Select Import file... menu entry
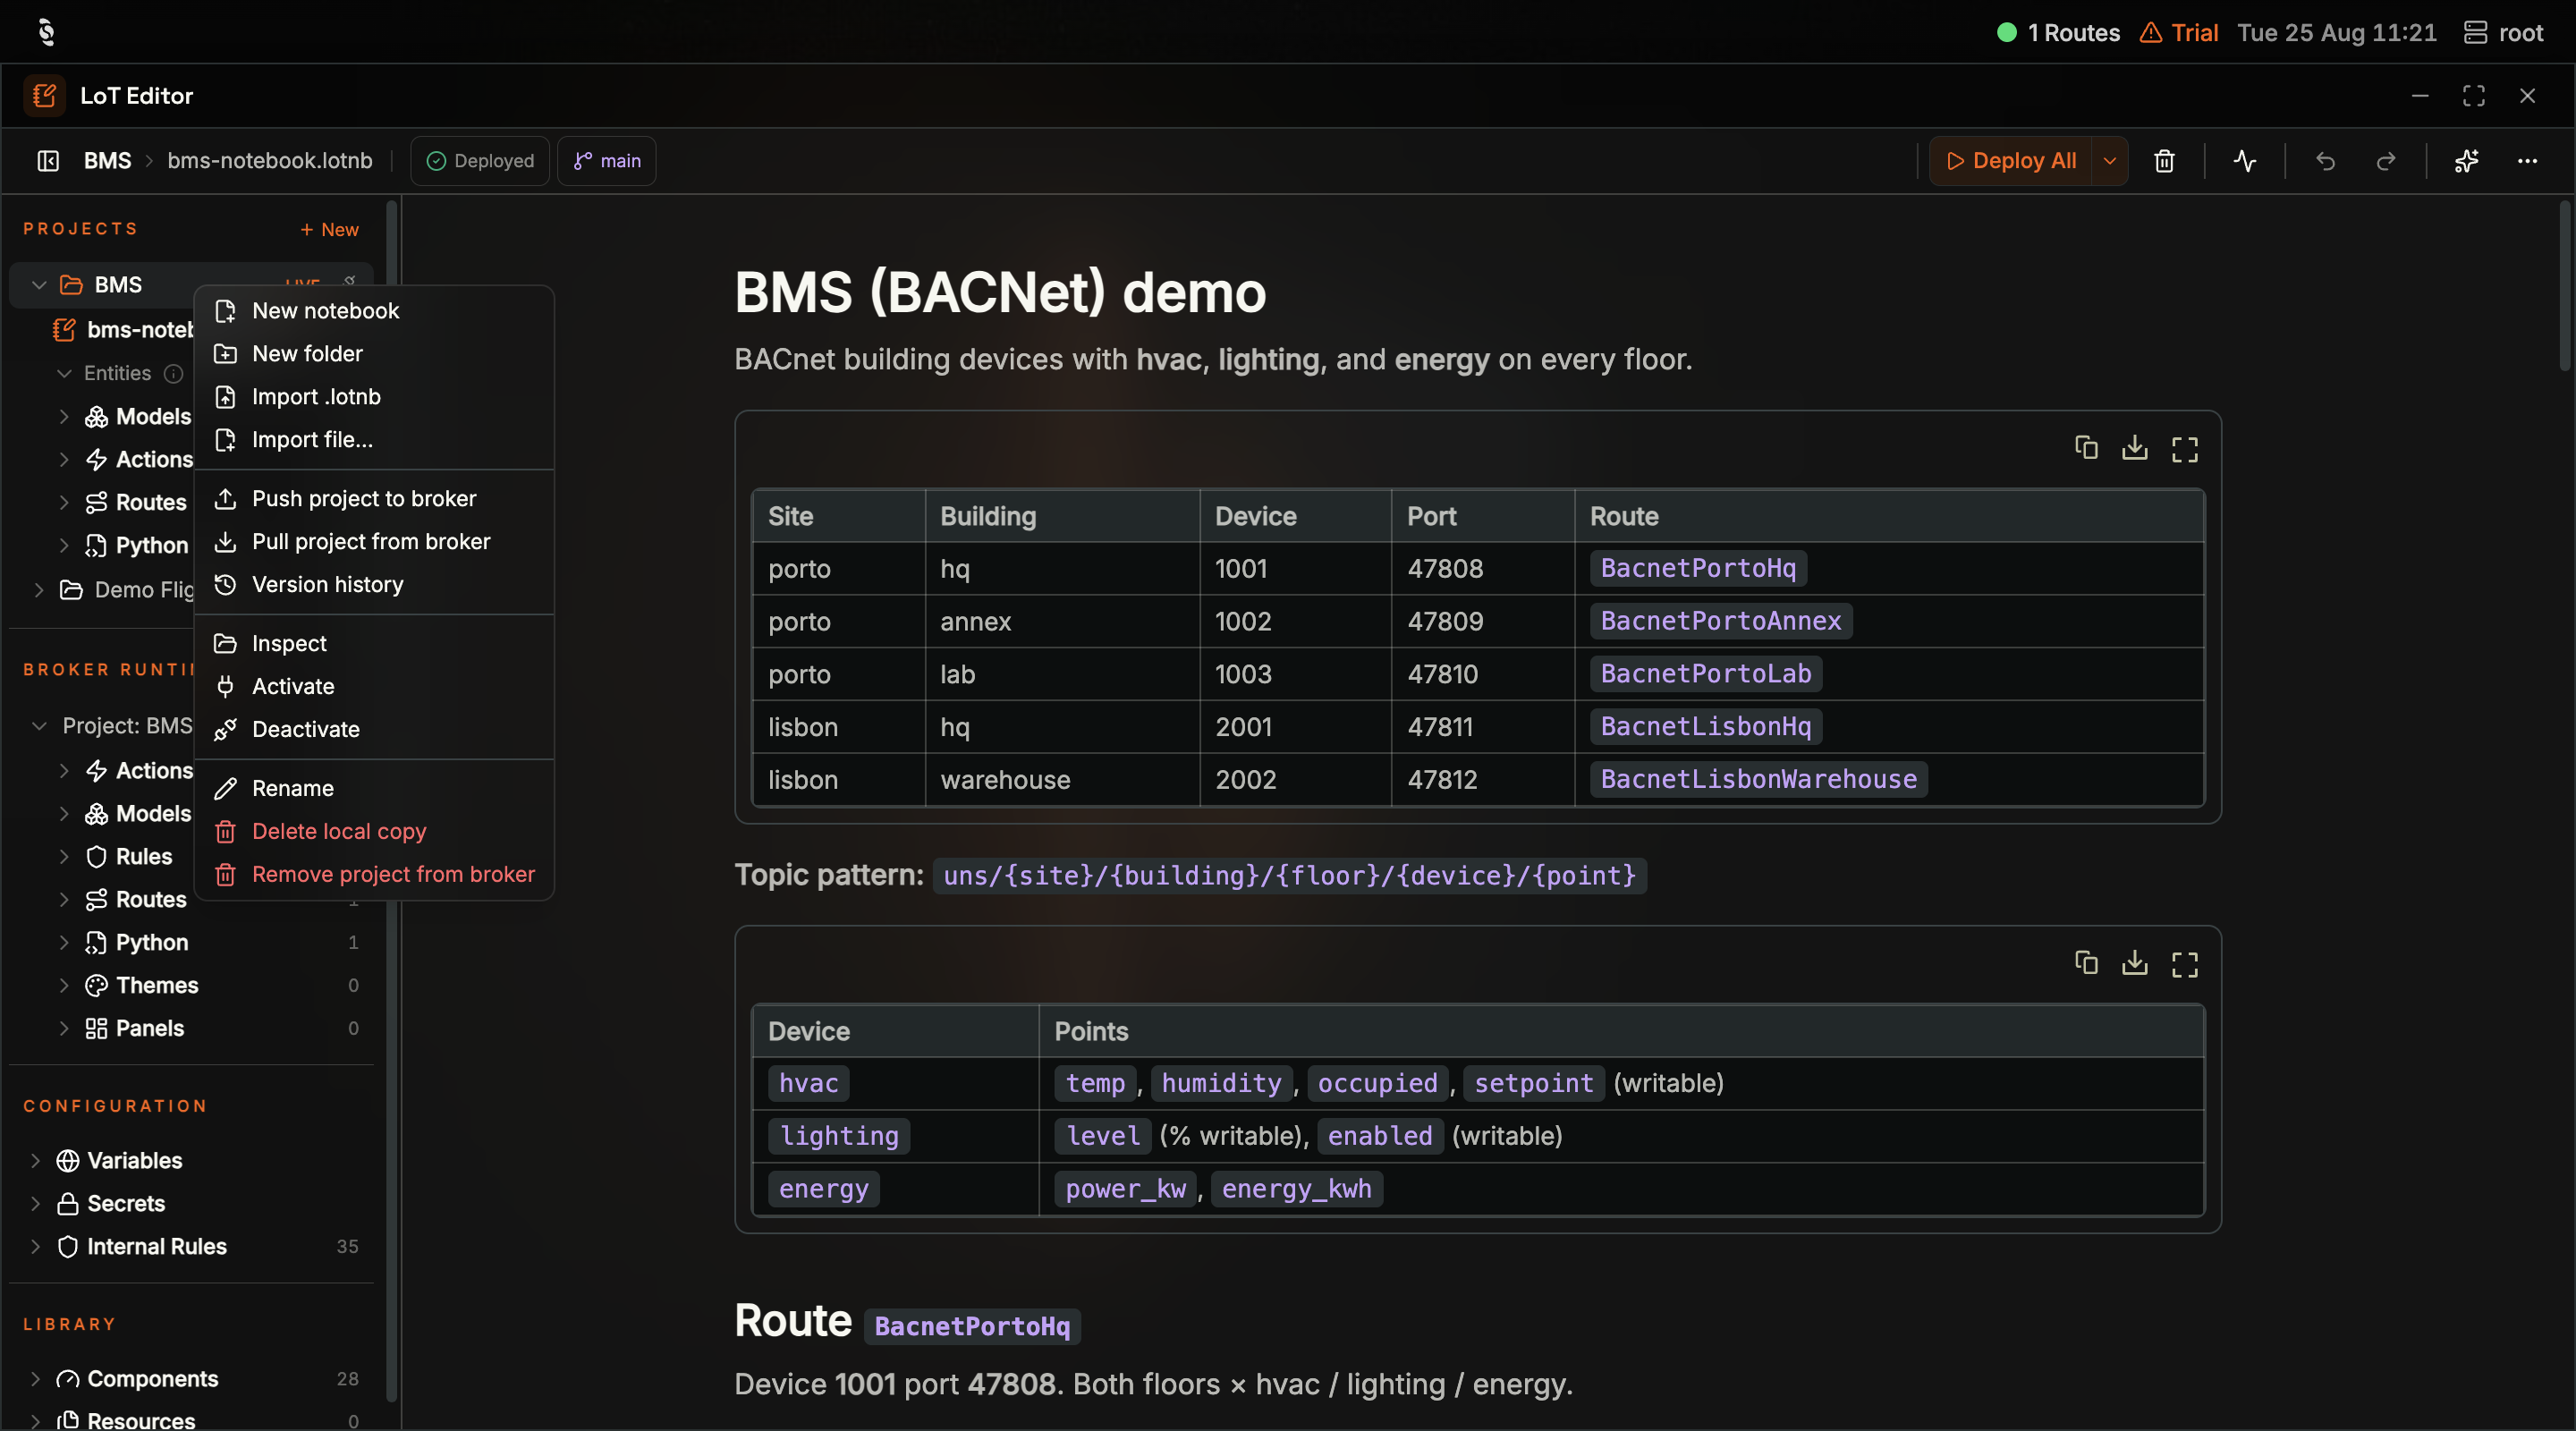Screen dimensions: 2576x1431 [x=374, y=440]
